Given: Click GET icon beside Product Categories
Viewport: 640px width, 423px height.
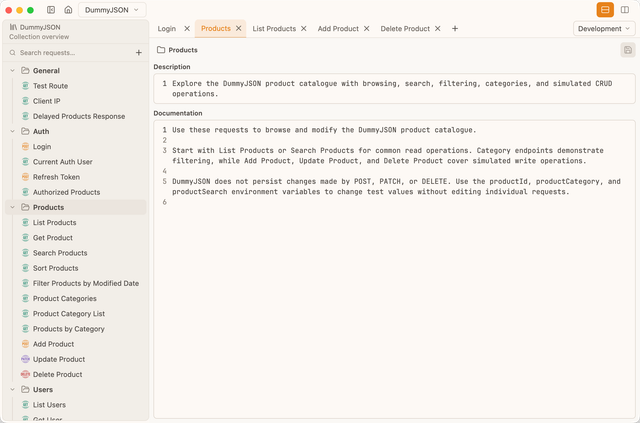Looking at the screenshot, I should 25,298.
